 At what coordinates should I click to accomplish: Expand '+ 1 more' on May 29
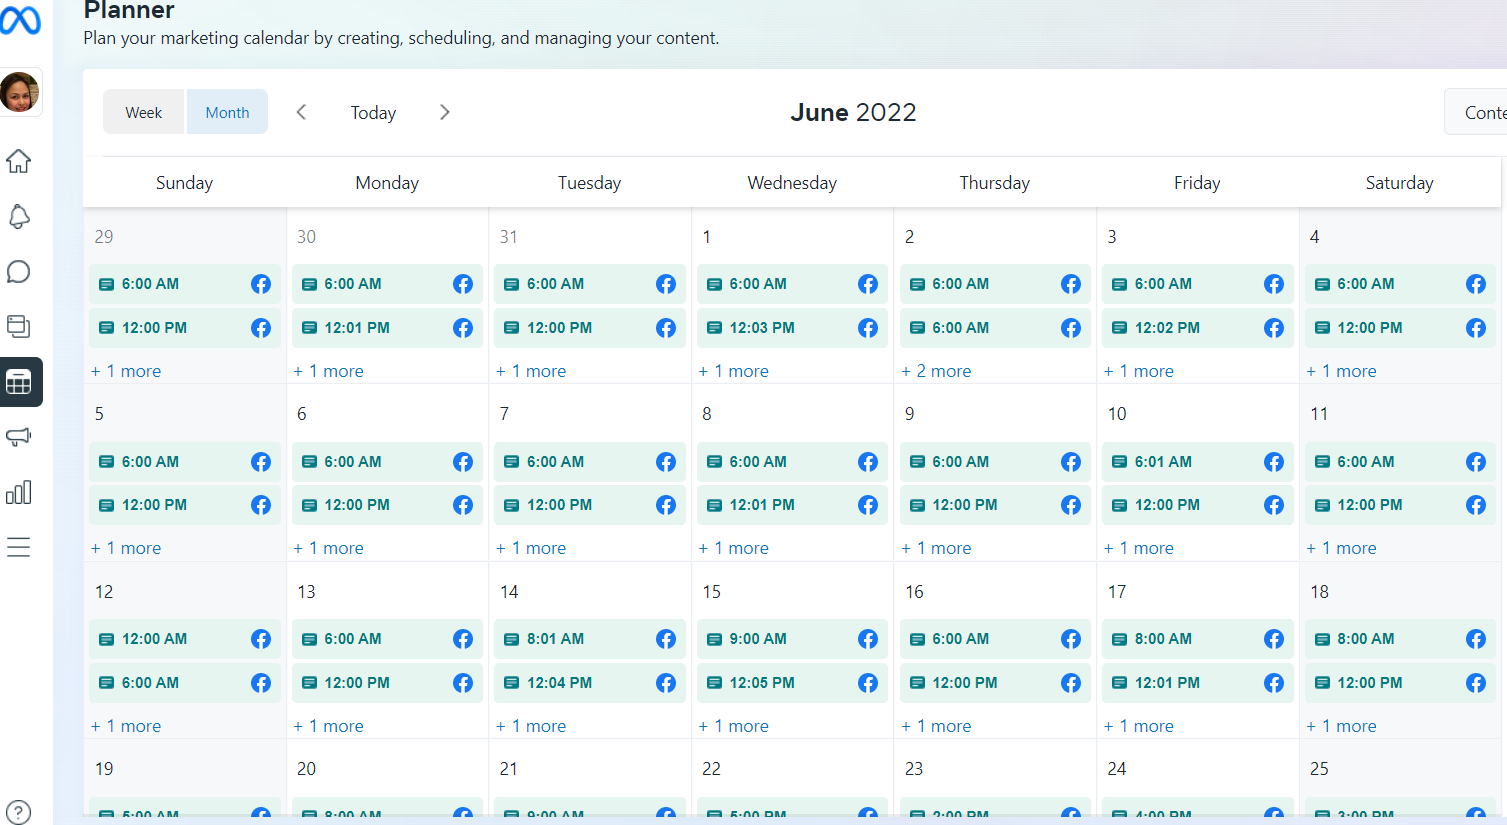coord(126,371)
